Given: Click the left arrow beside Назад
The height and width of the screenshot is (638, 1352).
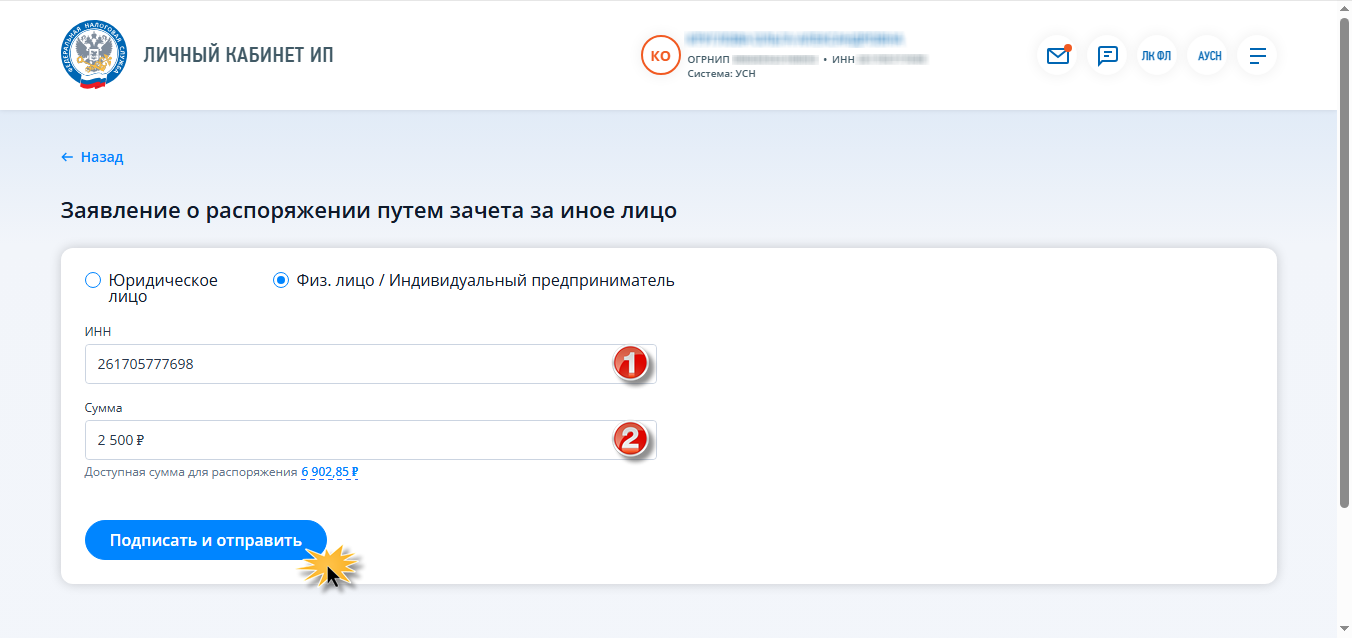Looking at the screenshot, I should pyautogui.click(x=67, y=157).
